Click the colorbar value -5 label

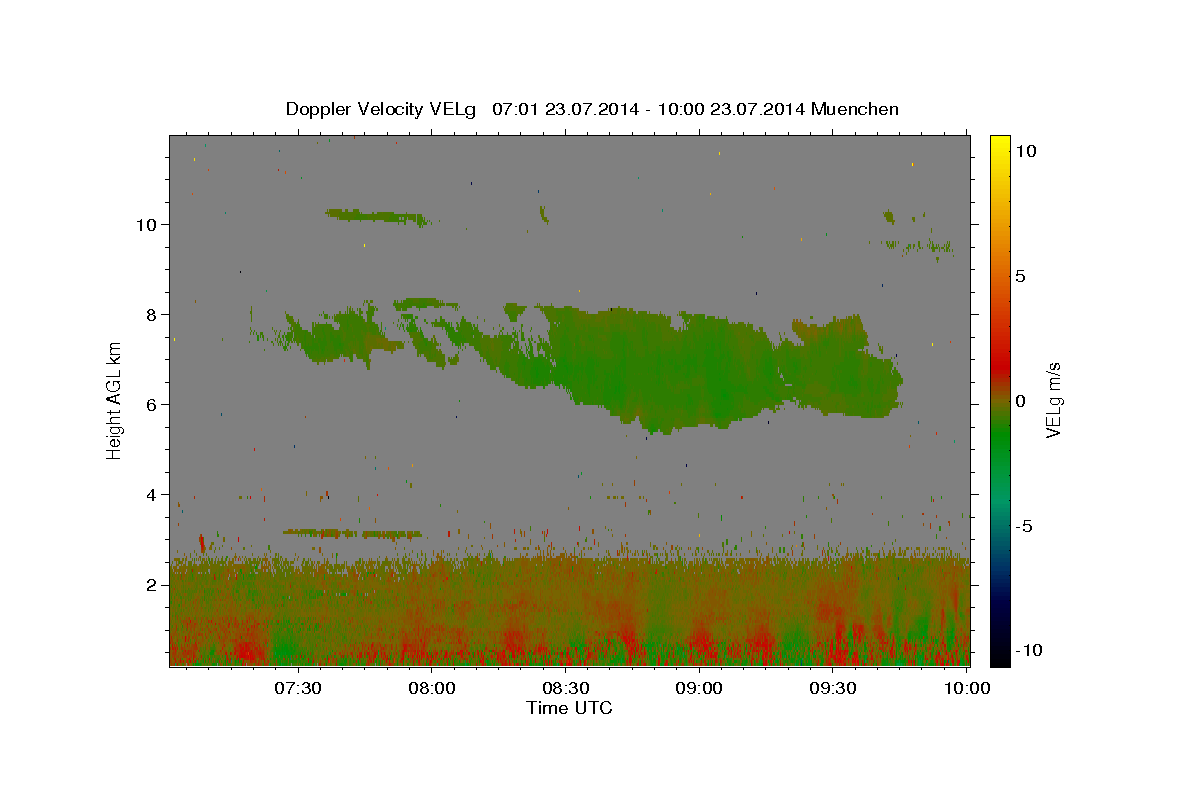point(1024,526)
